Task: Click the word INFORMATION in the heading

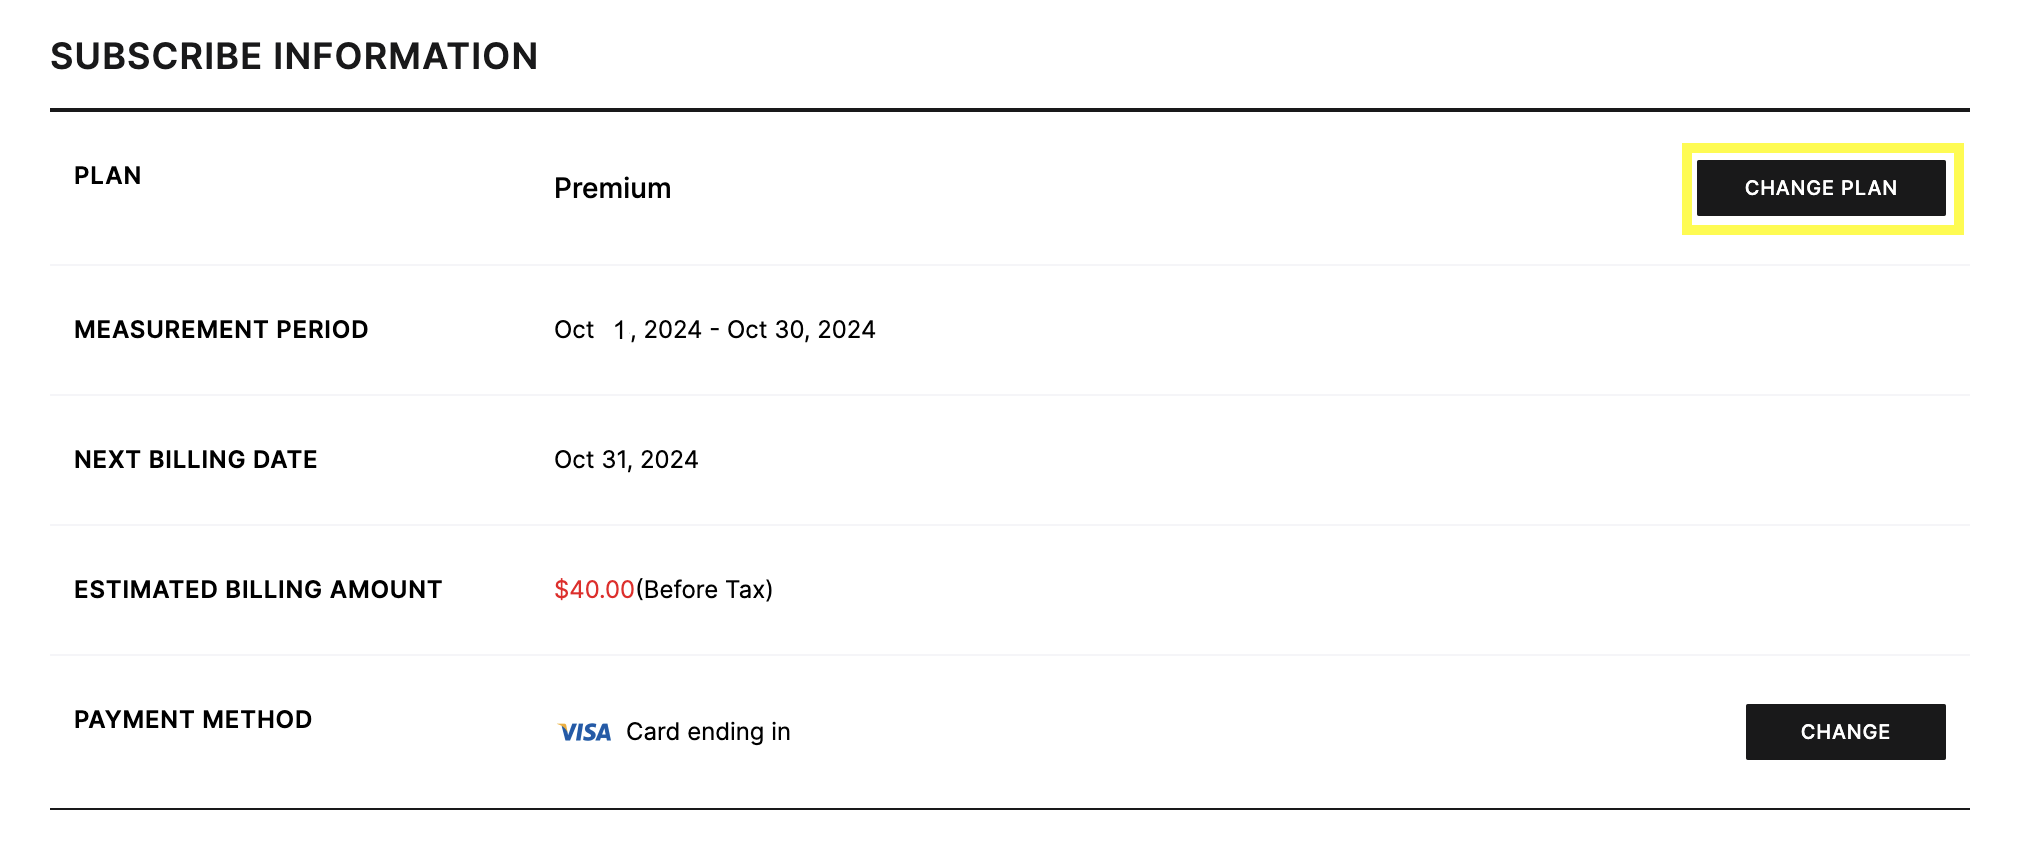Action: click(x=406, y=57)
